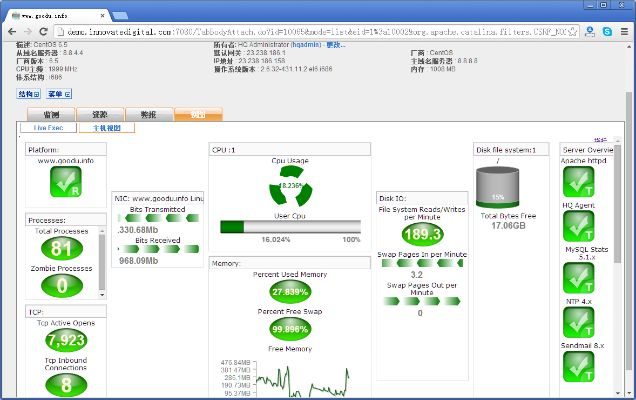Viewport: 636px width, 400px height.
Task: Click the Bits Transmitted arrows indicator
Action: click(x=158, y=218)
